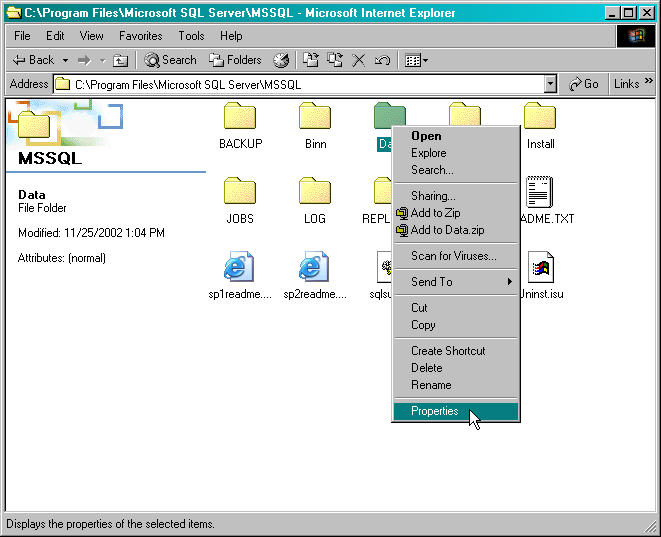Select the BACKUP folder icon
This screenshot has width=661, height=537.
[x=240, y=115]
